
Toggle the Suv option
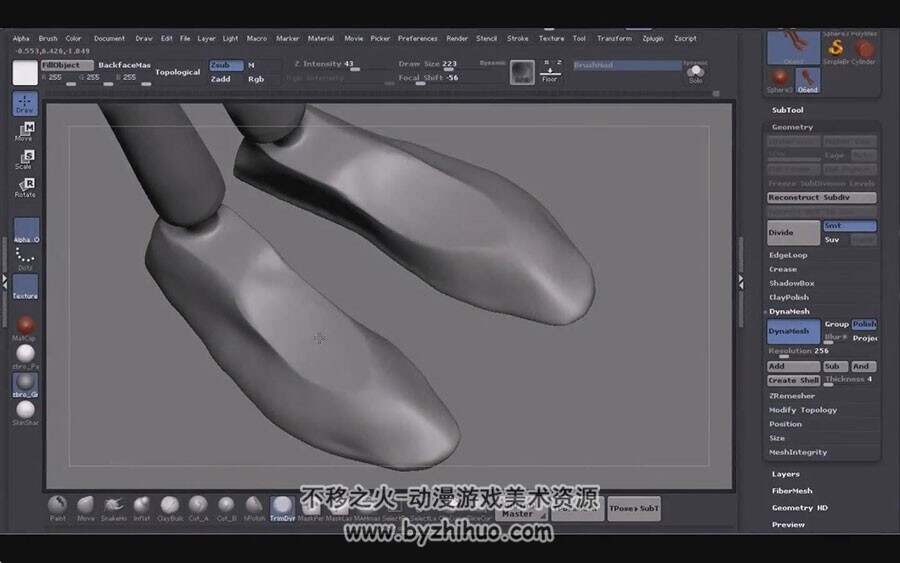pyautogui.click(x=832, y=239)
